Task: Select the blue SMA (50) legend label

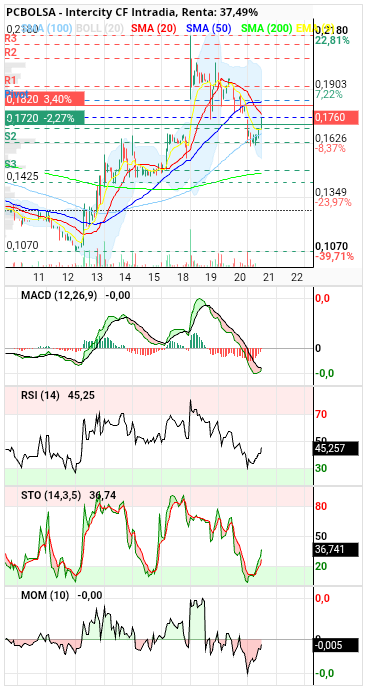Action: 209,29
